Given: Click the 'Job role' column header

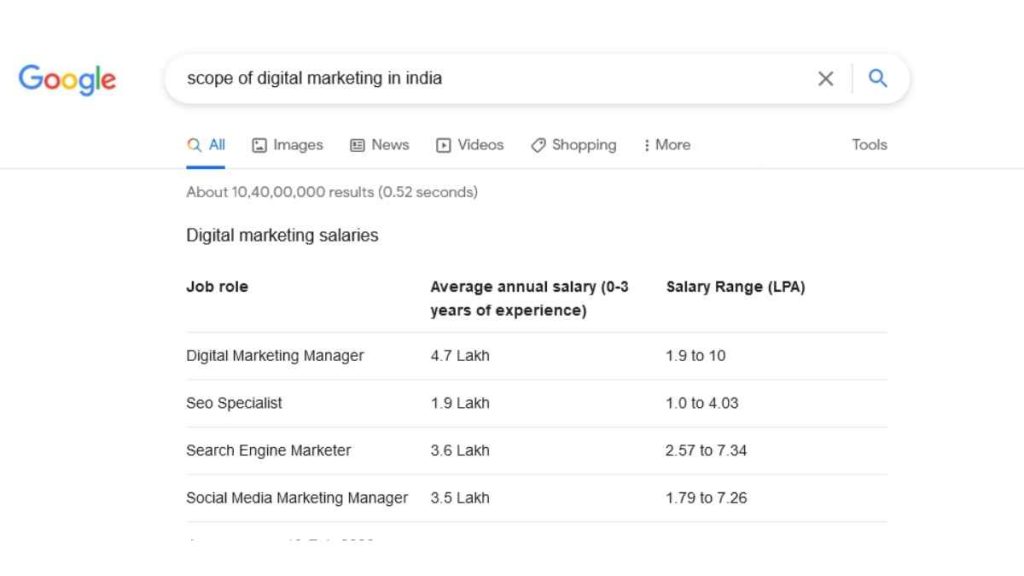Looking at the screenshot, I should (217, 287).
